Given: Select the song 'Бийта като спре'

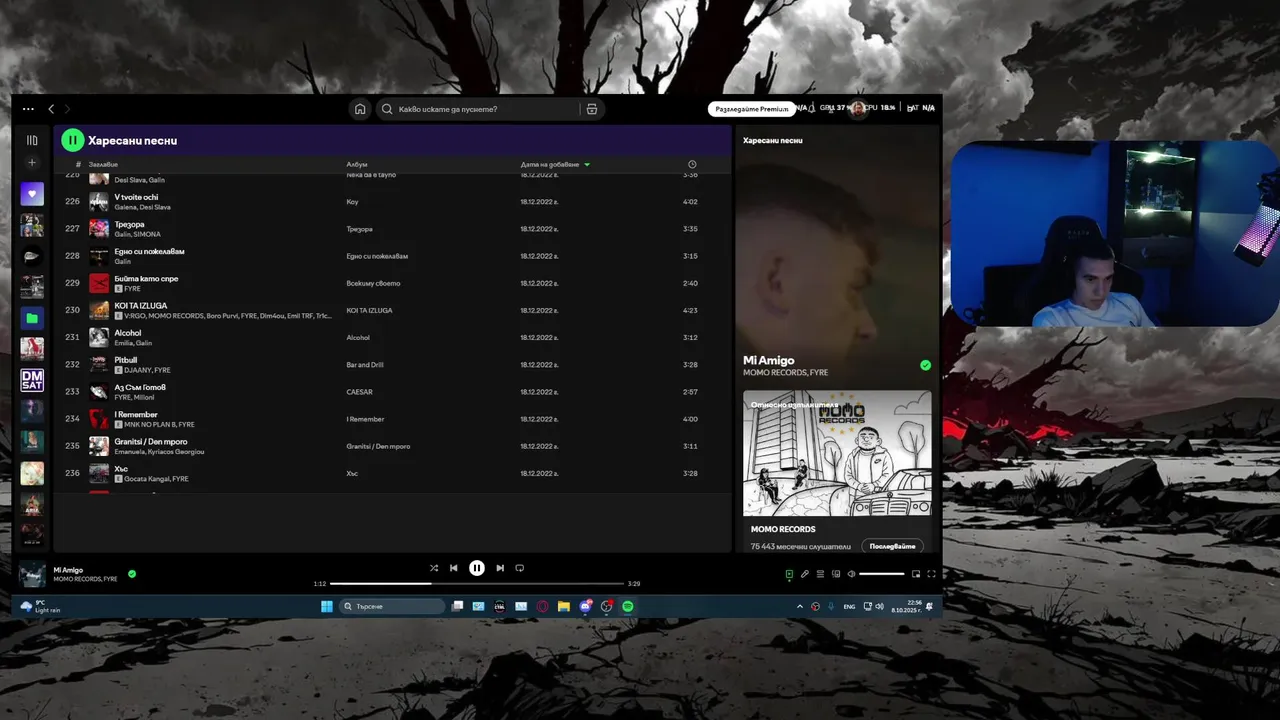Looking at the screenshot, I should tap(146, 278).
